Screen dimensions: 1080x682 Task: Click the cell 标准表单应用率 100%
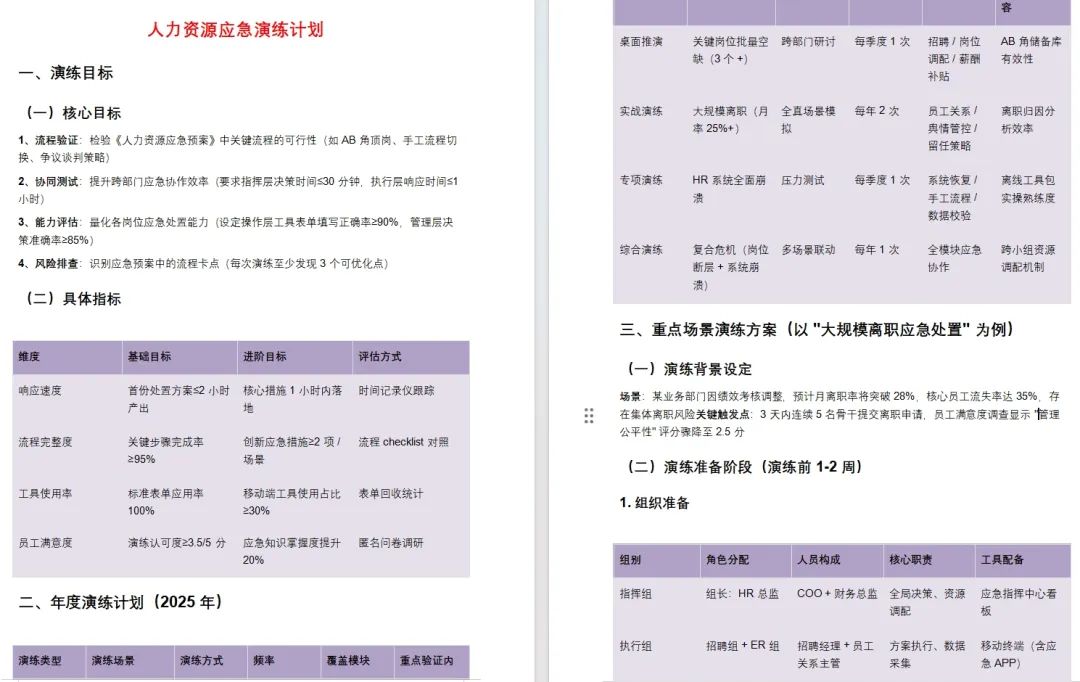[165, 502]
